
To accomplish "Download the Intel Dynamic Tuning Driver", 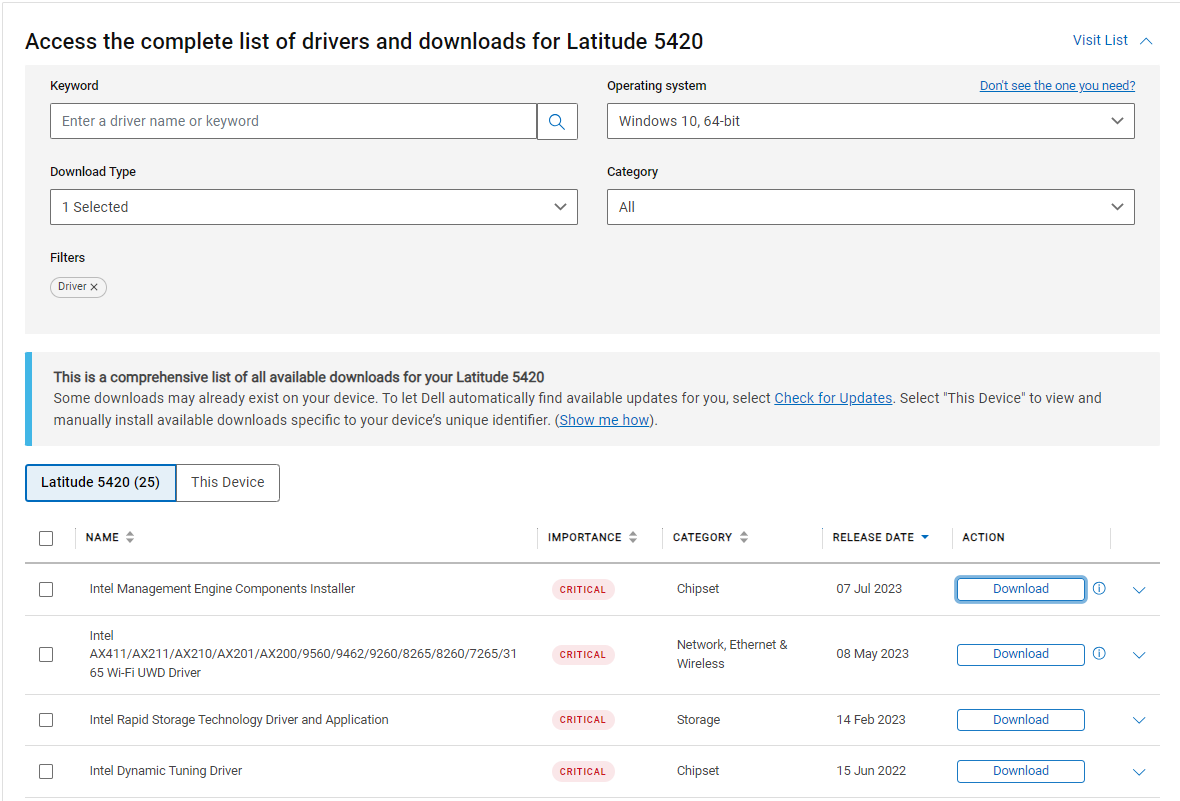I will [1020, 771].
